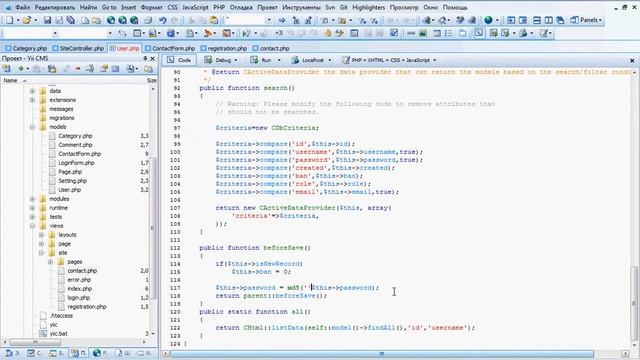Switch to Category.php tab

26,48
